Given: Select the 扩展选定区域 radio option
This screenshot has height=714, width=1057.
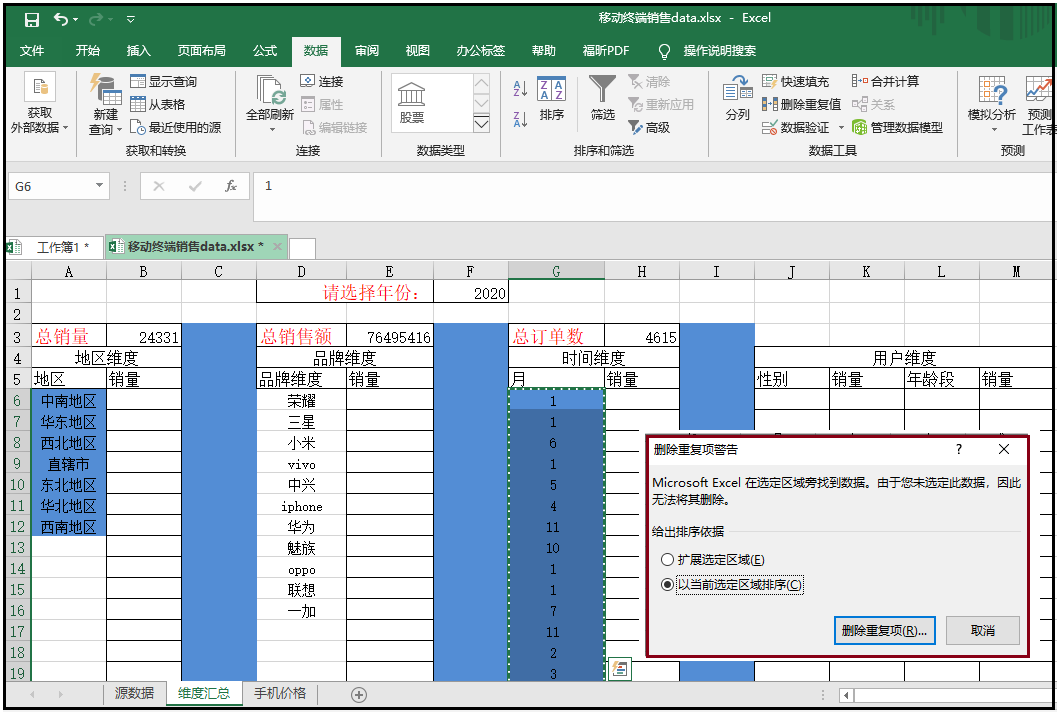Looking at the screenshot, I should pos(715,560).
